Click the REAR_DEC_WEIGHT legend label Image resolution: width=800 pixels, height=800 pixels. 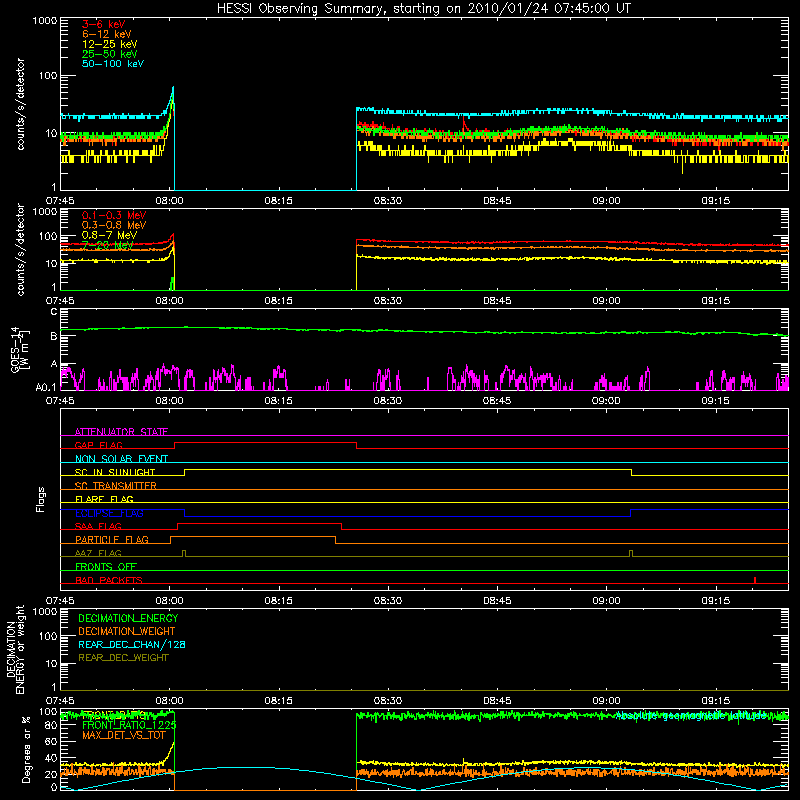[x=123, y=658]
